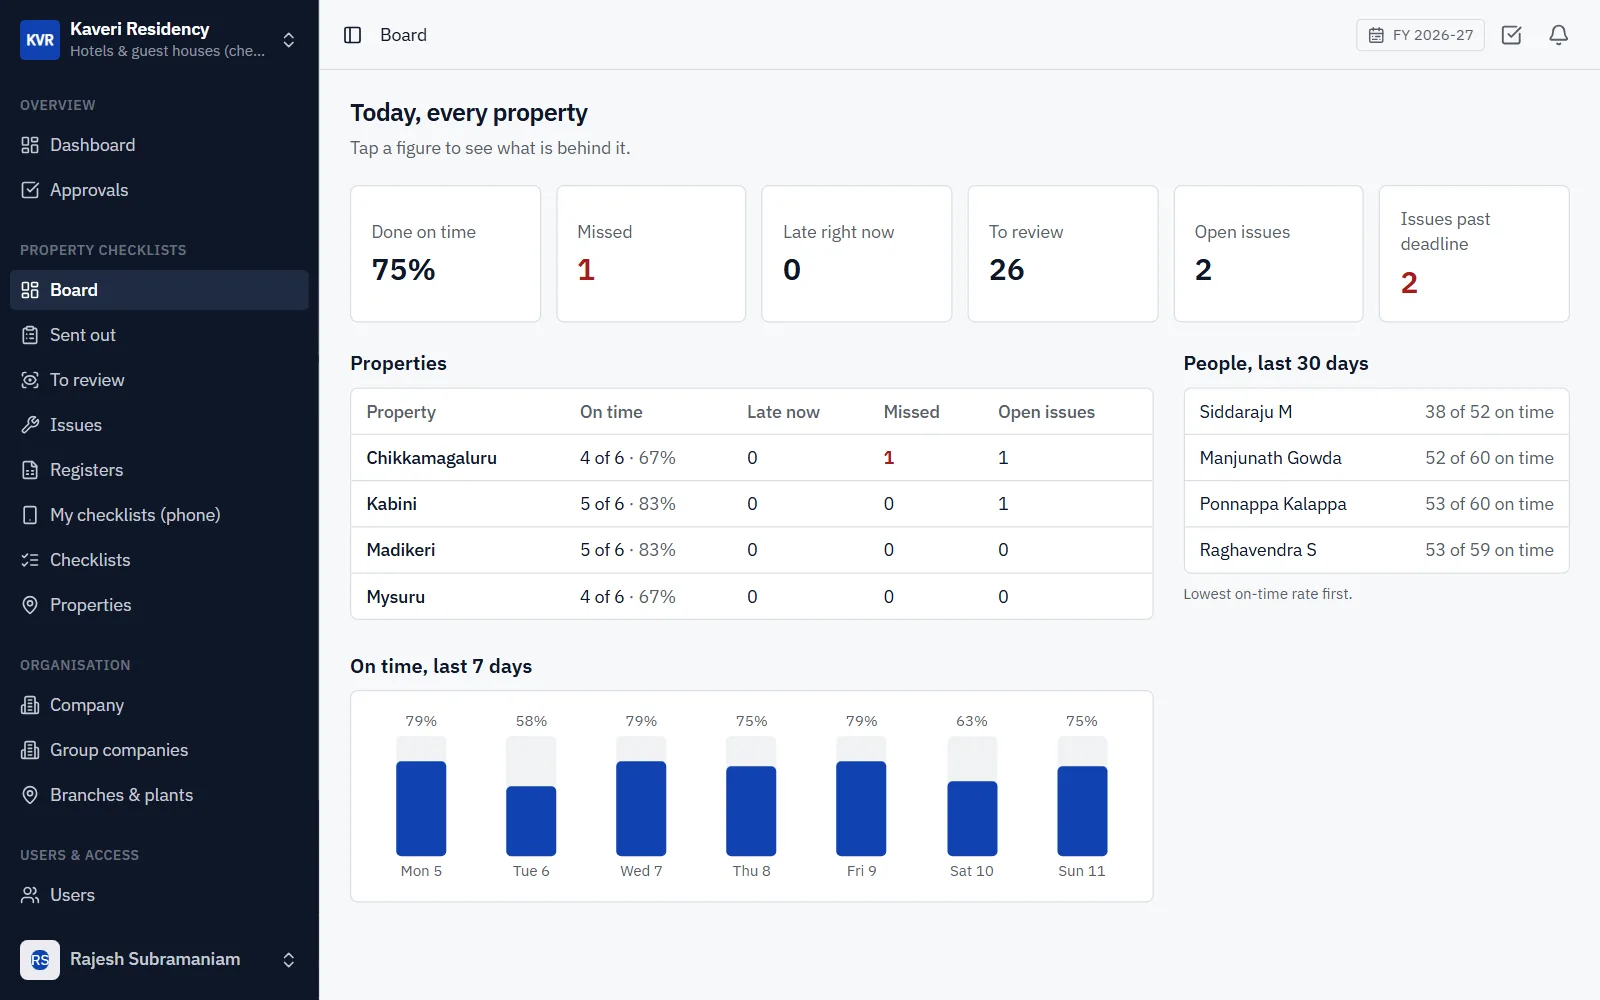Click the calendar icon in FY button
This screenshot has height=1000, width=1600.
click(x=1376, y=35)
